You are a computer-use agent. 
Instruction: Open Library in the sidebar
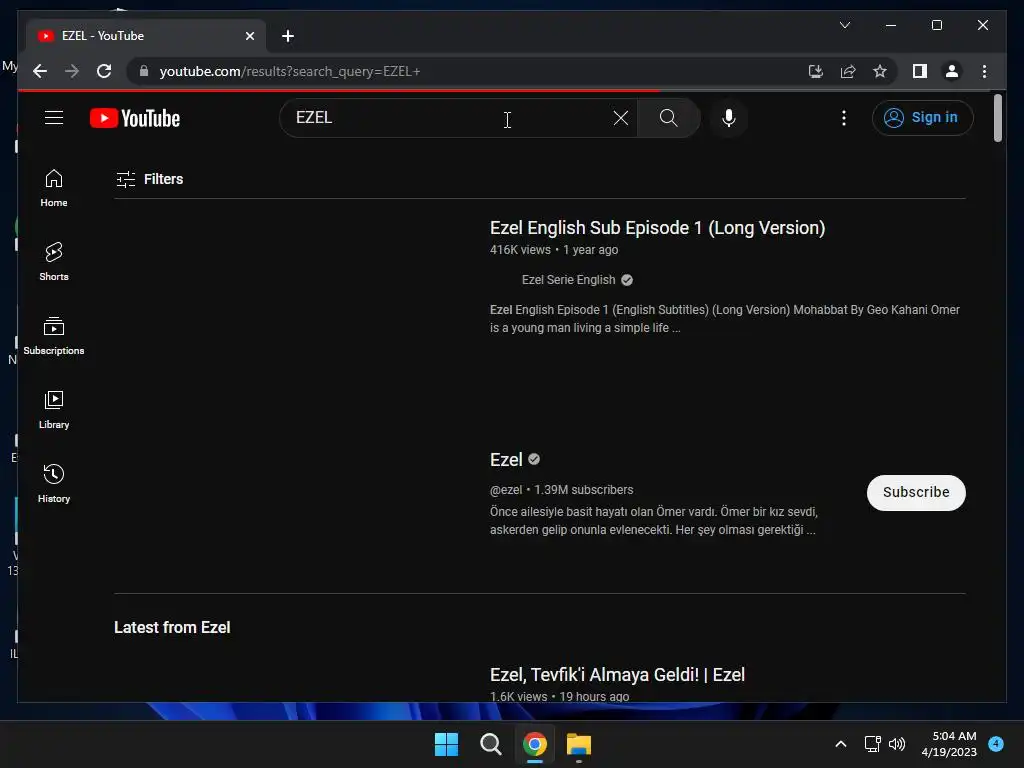click(x=54, y=410)
